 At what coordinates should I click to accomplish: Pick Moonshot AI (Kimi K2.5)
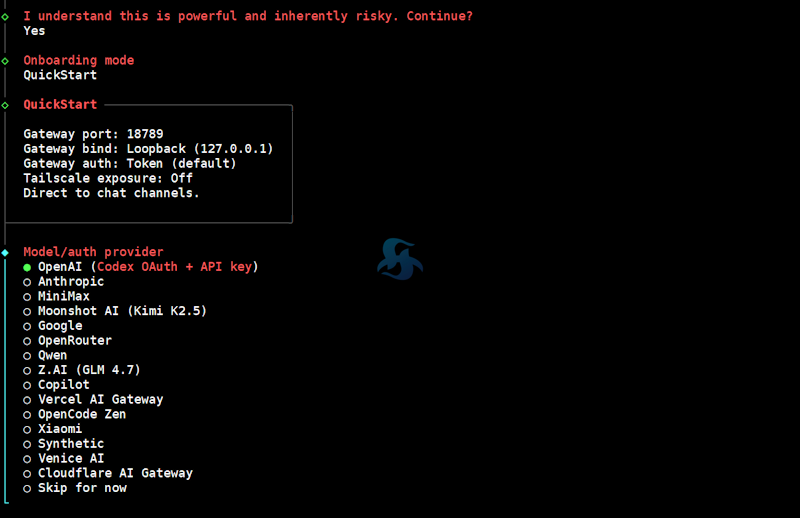click(x=121, y=311)
